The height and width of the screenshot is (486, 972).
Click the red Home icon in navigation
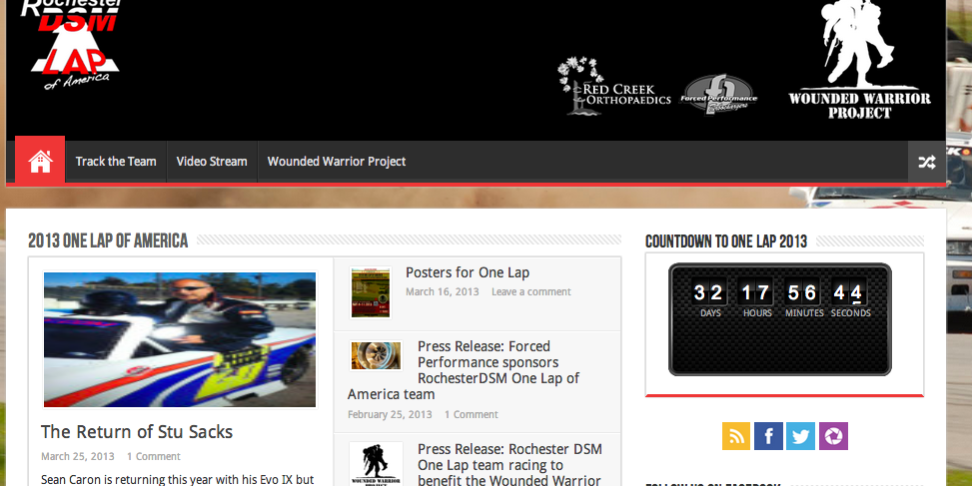coord(40,161)
